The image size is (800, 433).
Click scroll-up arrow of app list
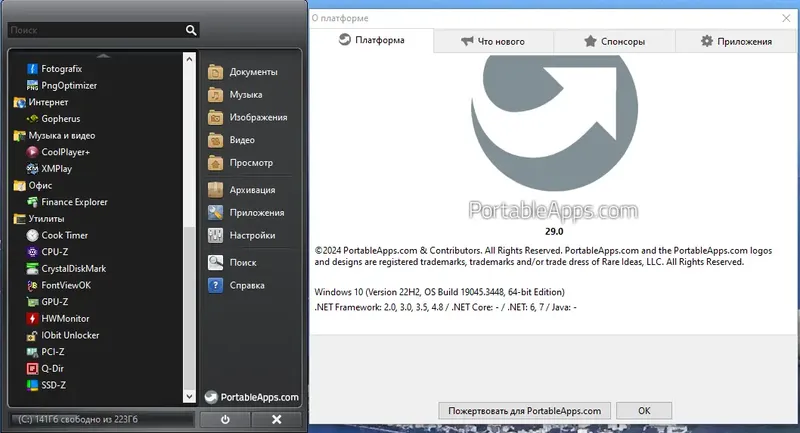[x=189, y=59]
